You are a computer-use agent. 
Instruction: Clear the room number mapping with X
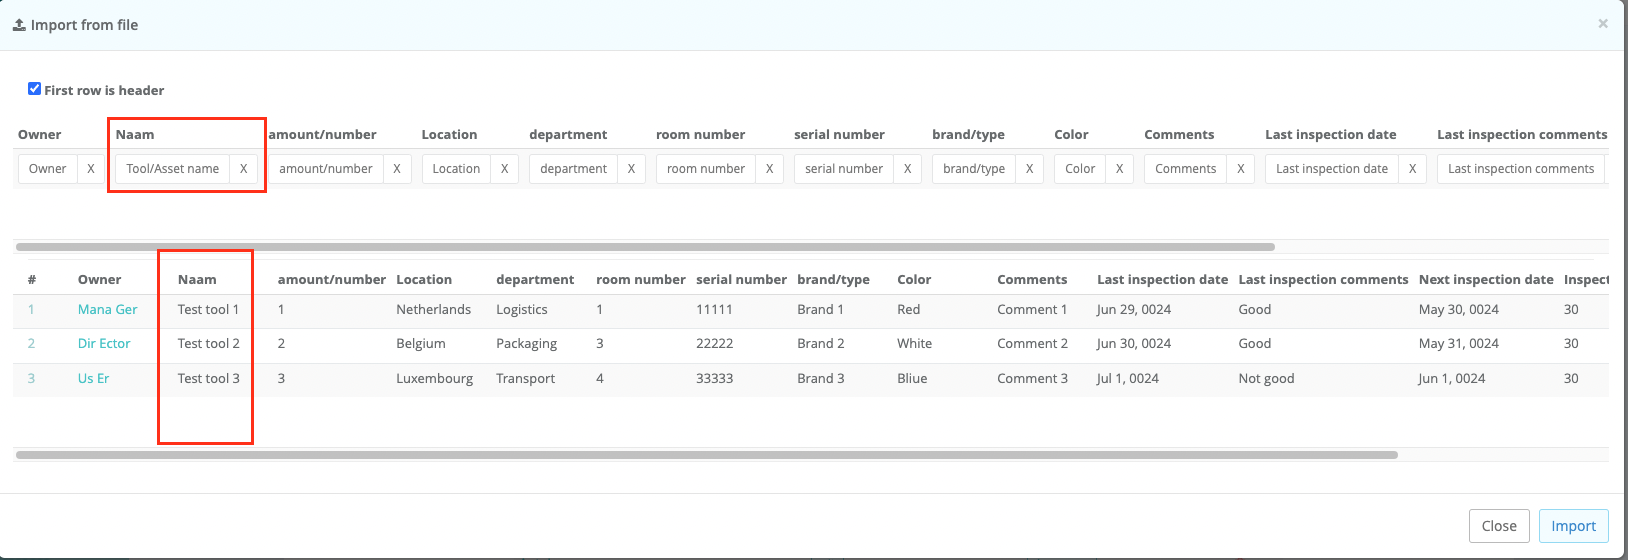tap(769, 169)
